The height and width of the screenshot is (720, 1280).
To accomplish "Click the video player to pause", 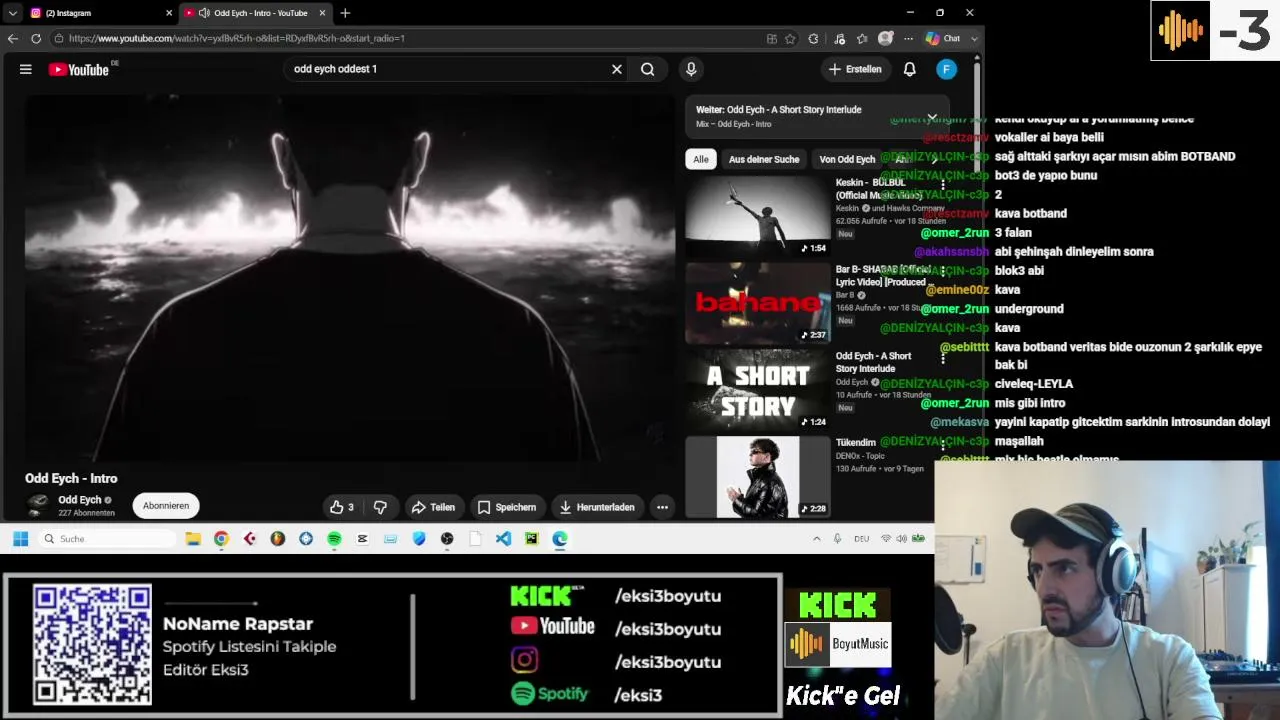I will click(350, 278).
